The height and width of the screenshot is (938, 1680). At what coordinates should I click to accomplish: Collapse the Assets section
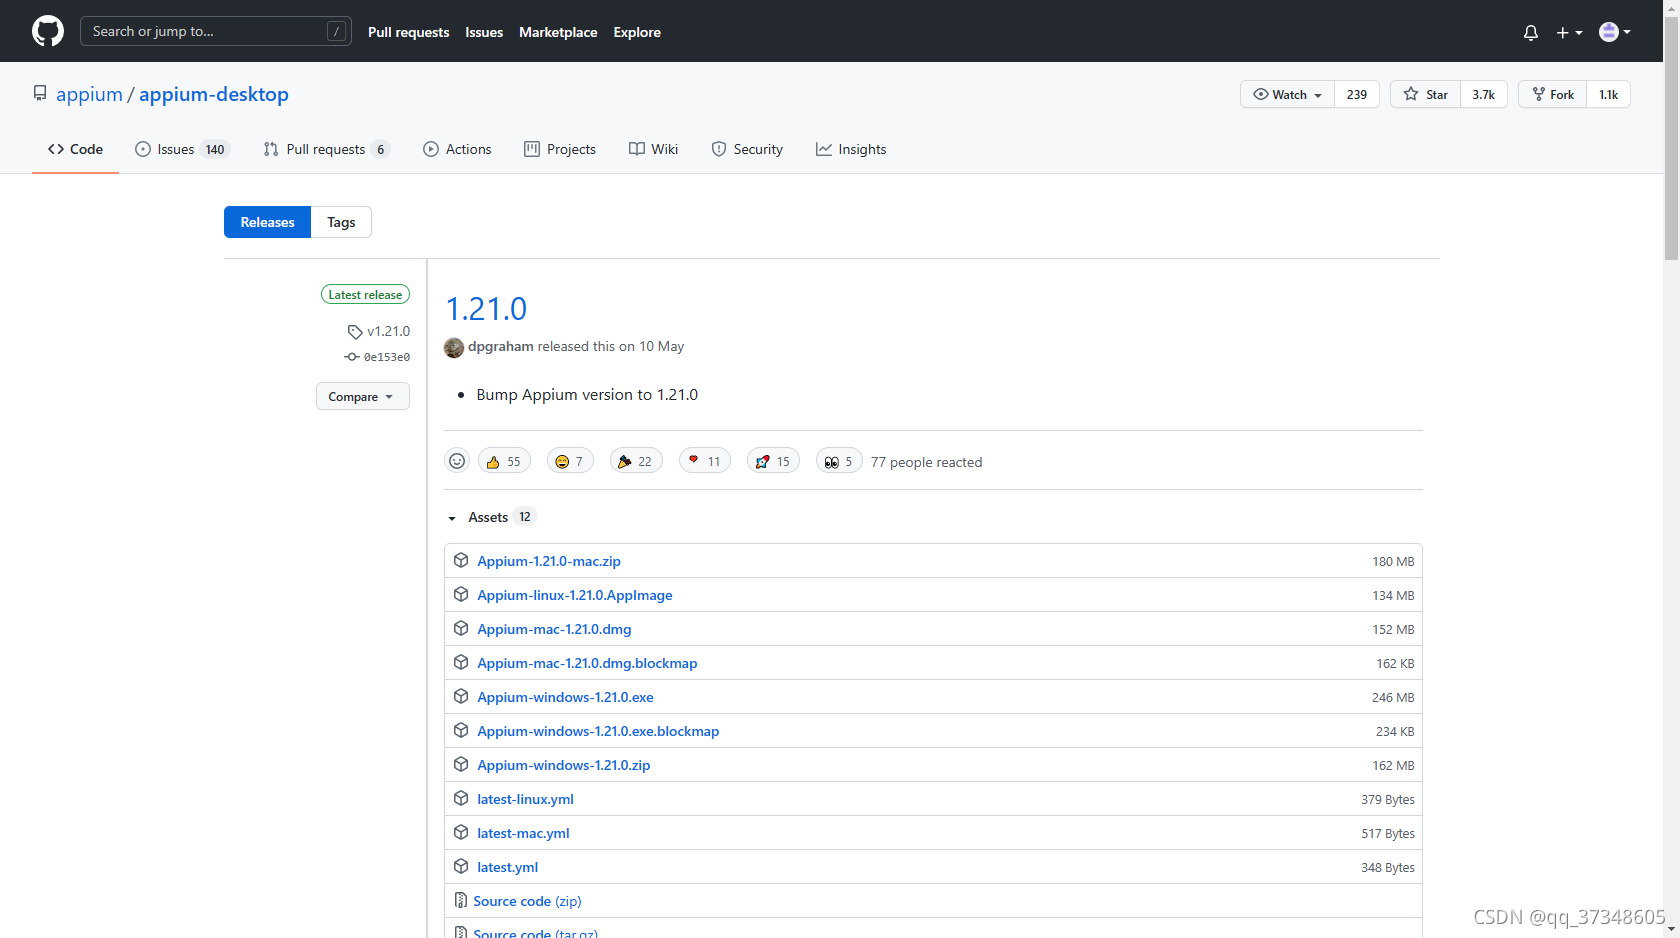pyautogui.click(x=490, y=517)
